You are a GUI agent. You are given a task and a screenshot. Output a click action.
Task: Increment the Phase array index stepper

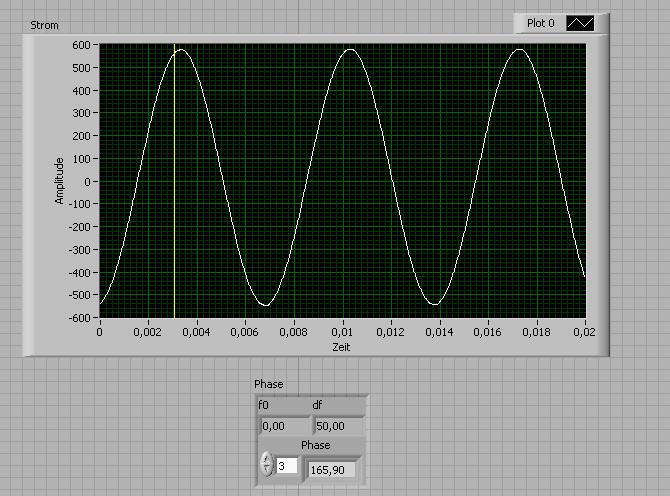(267, 460)
